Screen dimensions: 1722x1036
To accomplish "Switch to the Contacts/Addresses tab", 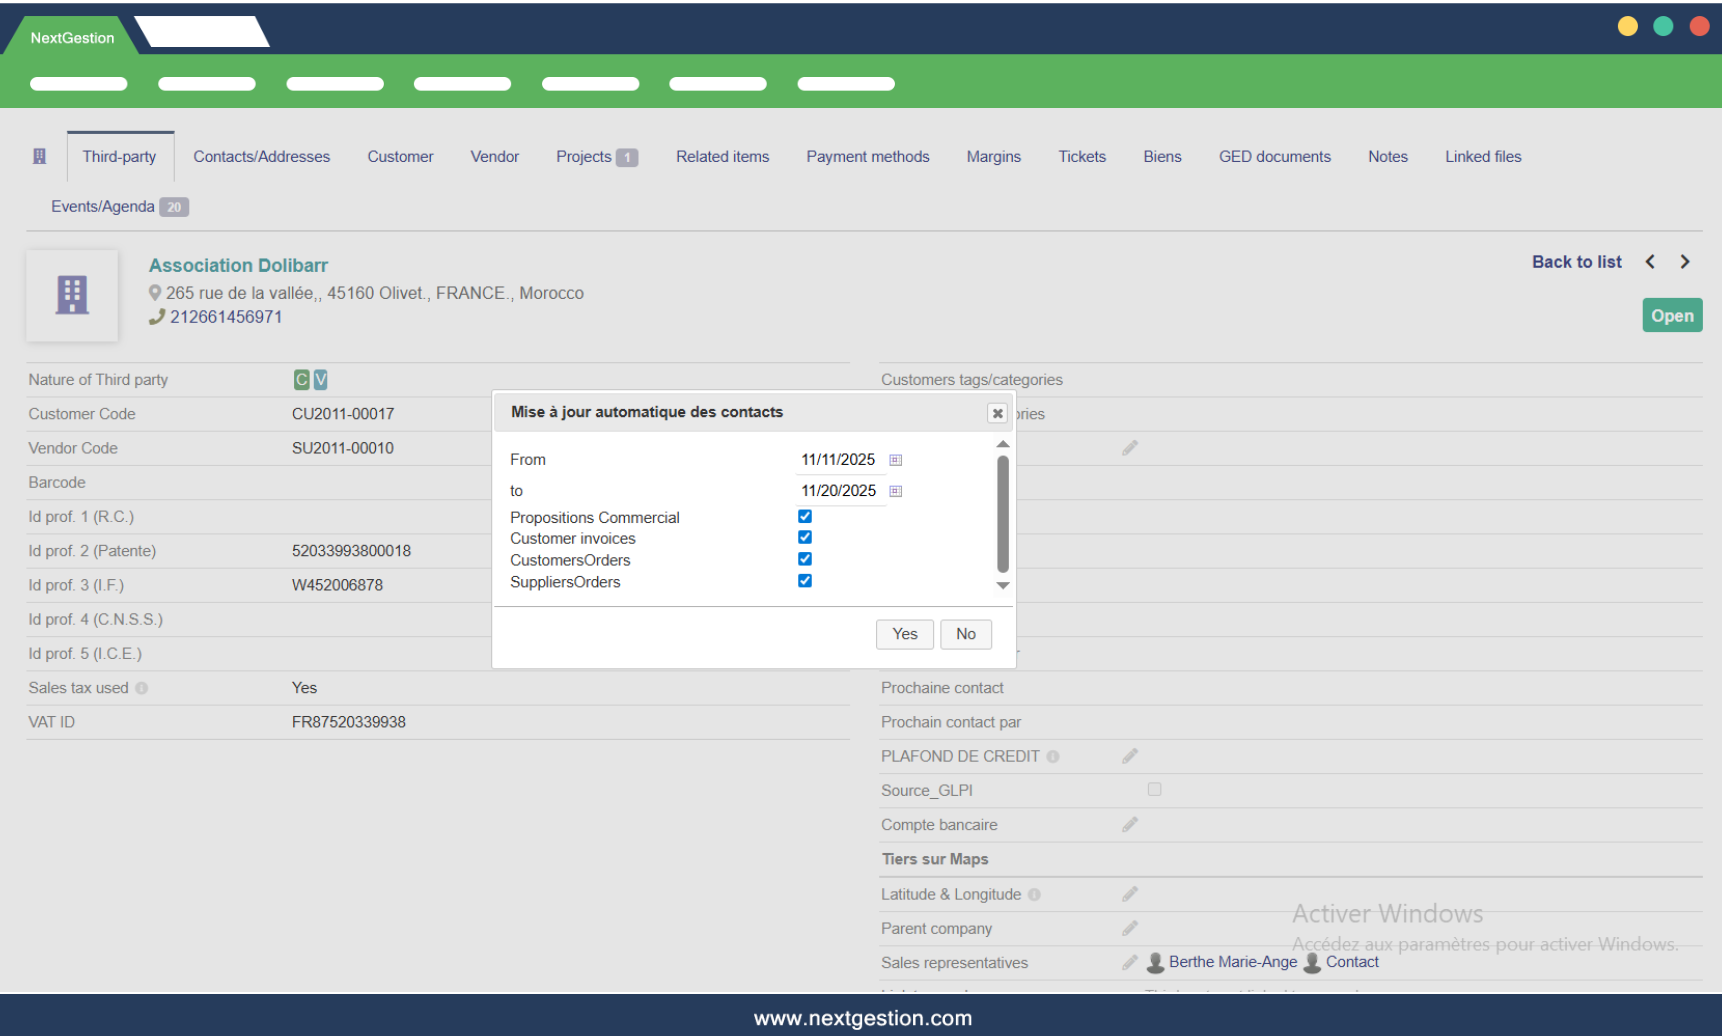I will point(261,157).
